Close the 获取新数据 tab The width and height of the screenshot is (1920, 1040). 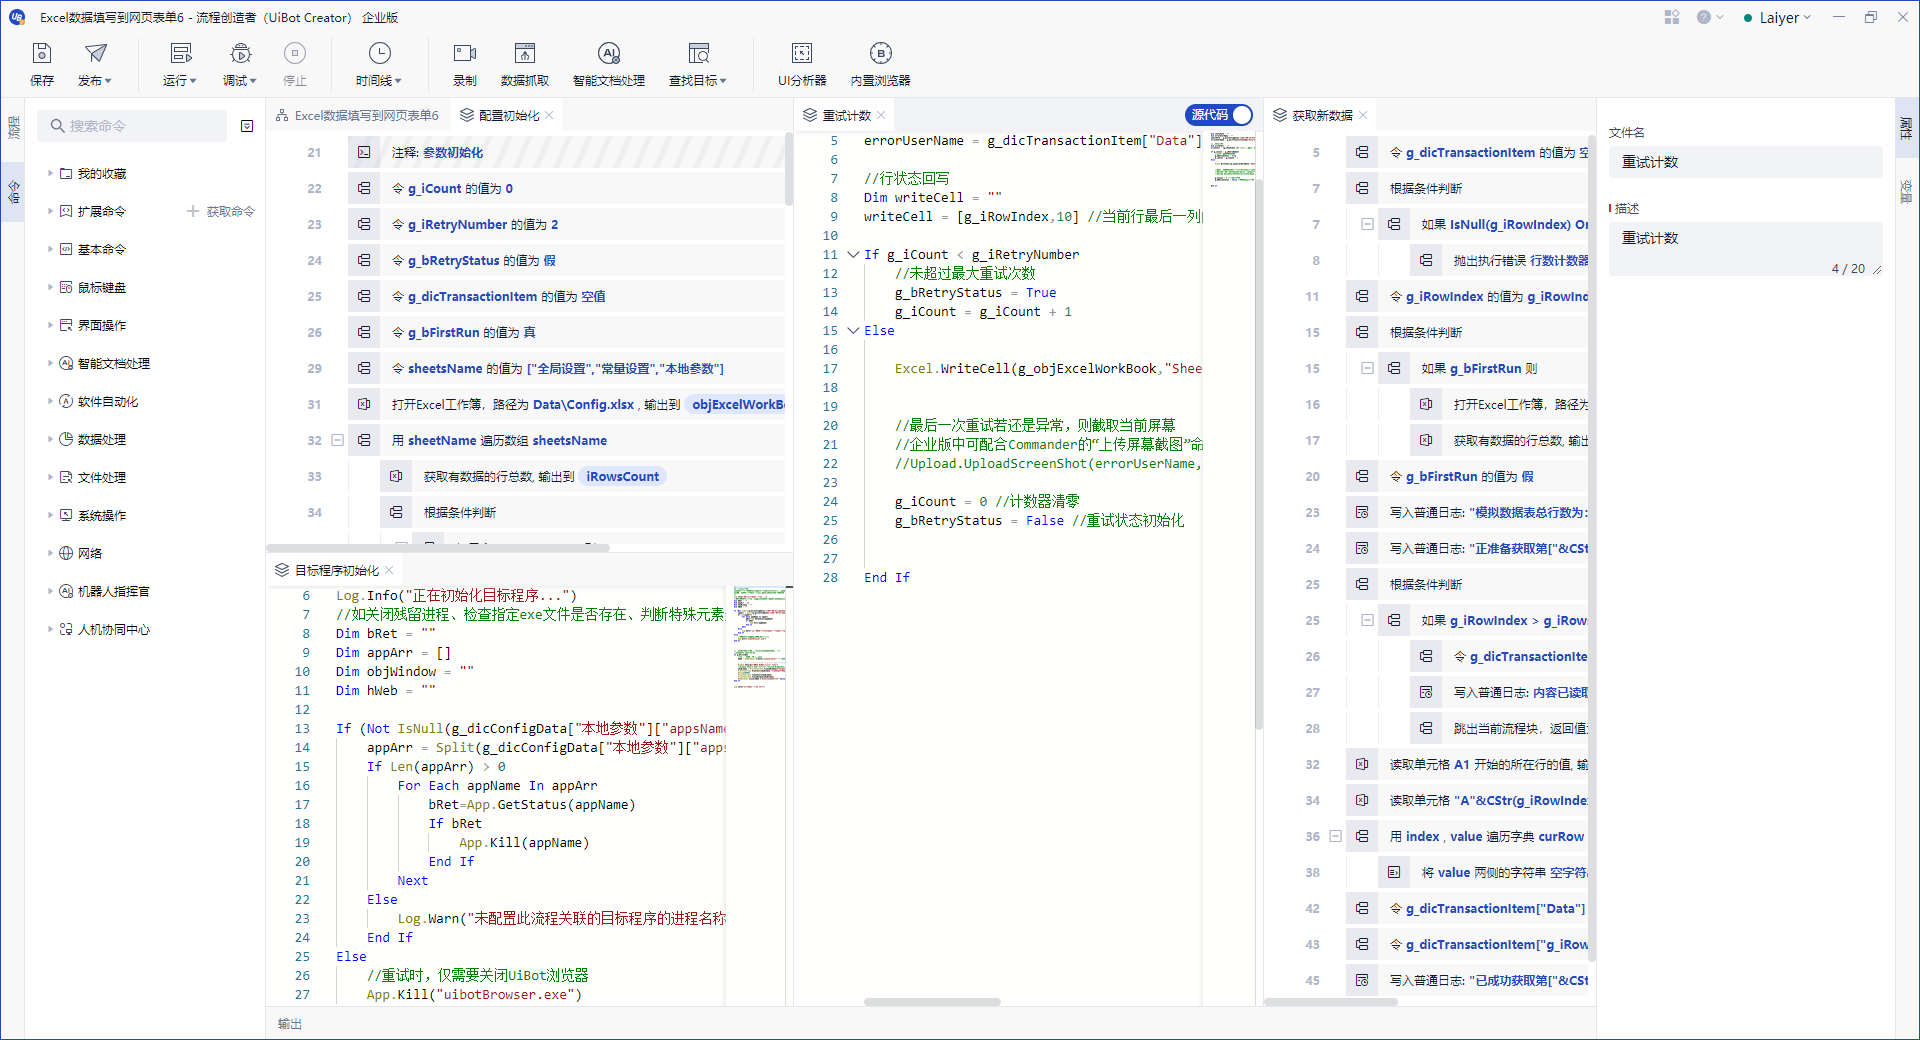tap(1363, 115)
